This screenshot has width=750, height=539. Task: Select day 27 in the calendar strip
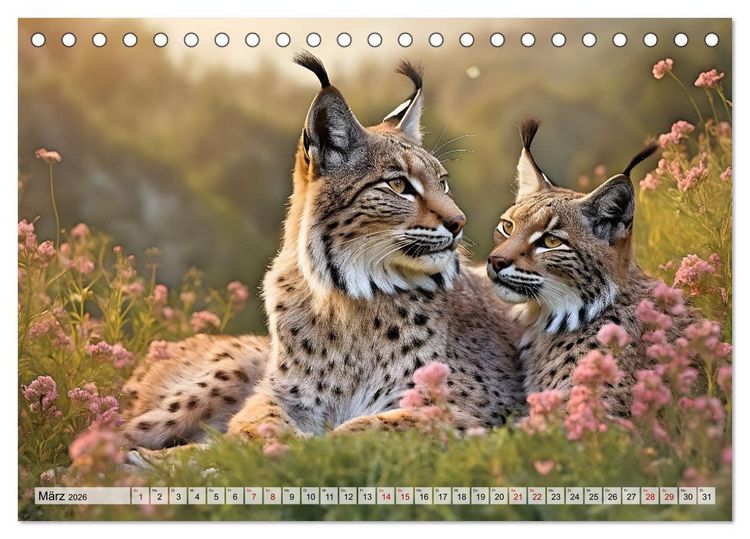pos(631,496)
